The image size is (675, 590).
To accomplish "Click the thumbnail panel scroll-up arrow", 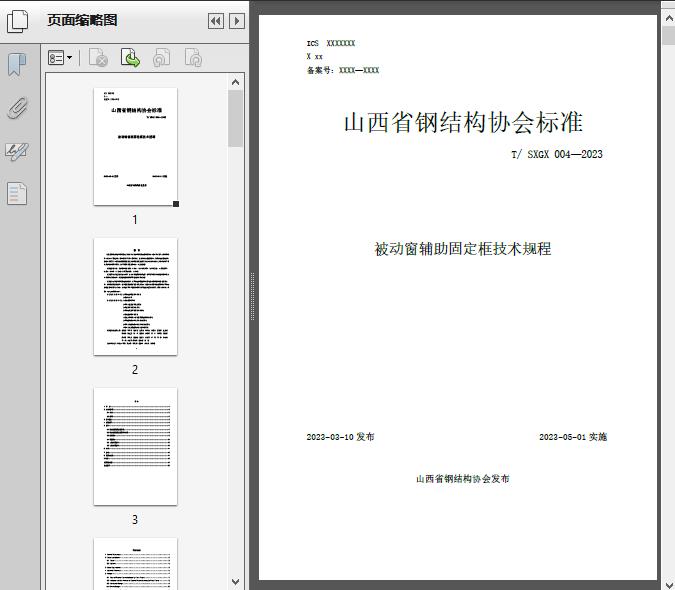I will tap(235, 82).
